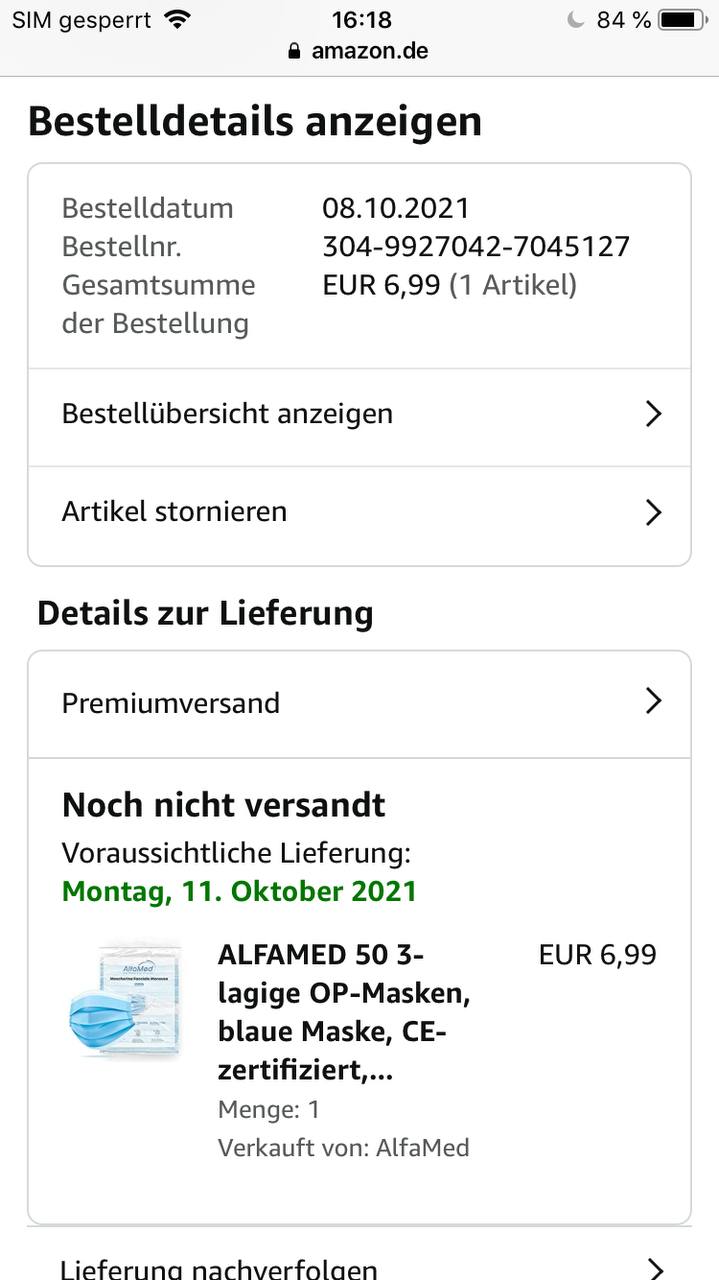This screenshot has height=1280, width=719.
Task: Open Bestellübersicht anzeigen
Action: [228, 414]
